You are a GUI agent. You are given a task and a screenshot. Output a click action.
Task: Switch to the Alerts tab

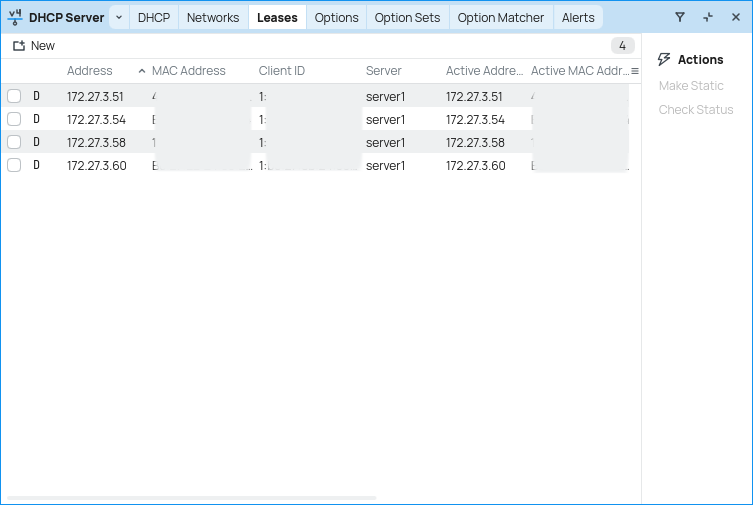point(578,18)
